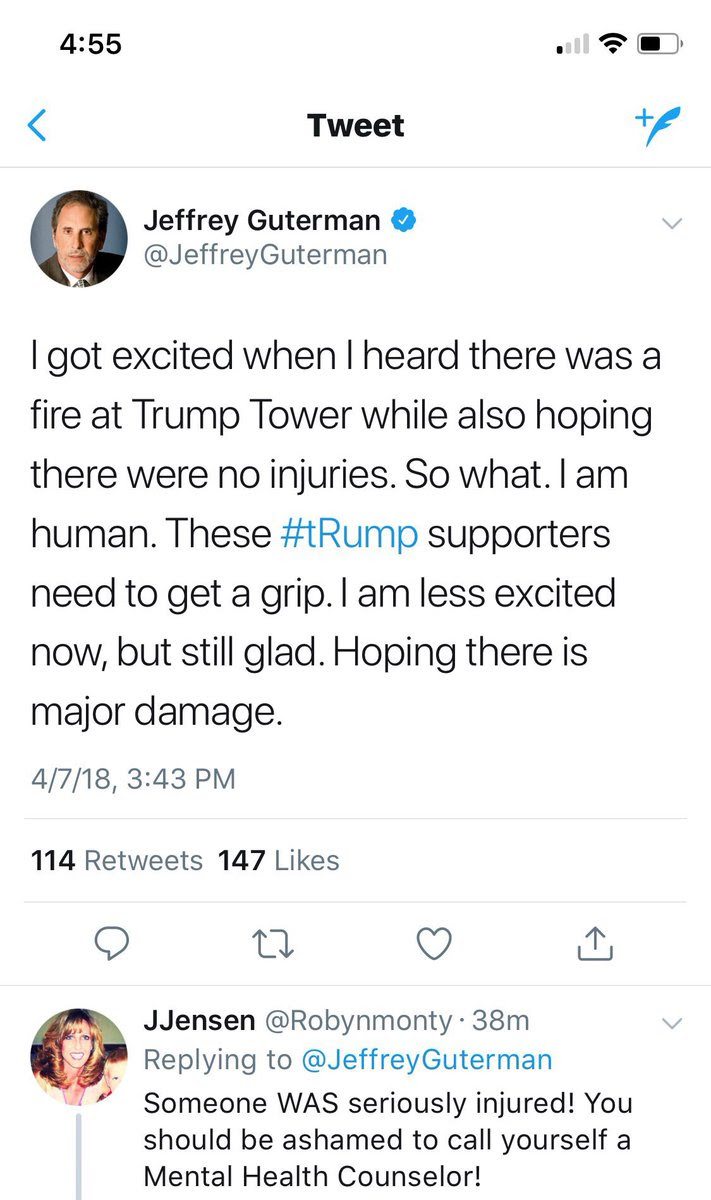Open JJensen's profile avatar
Viewport: 711px width, 1200px height.
coord(79,1056)
